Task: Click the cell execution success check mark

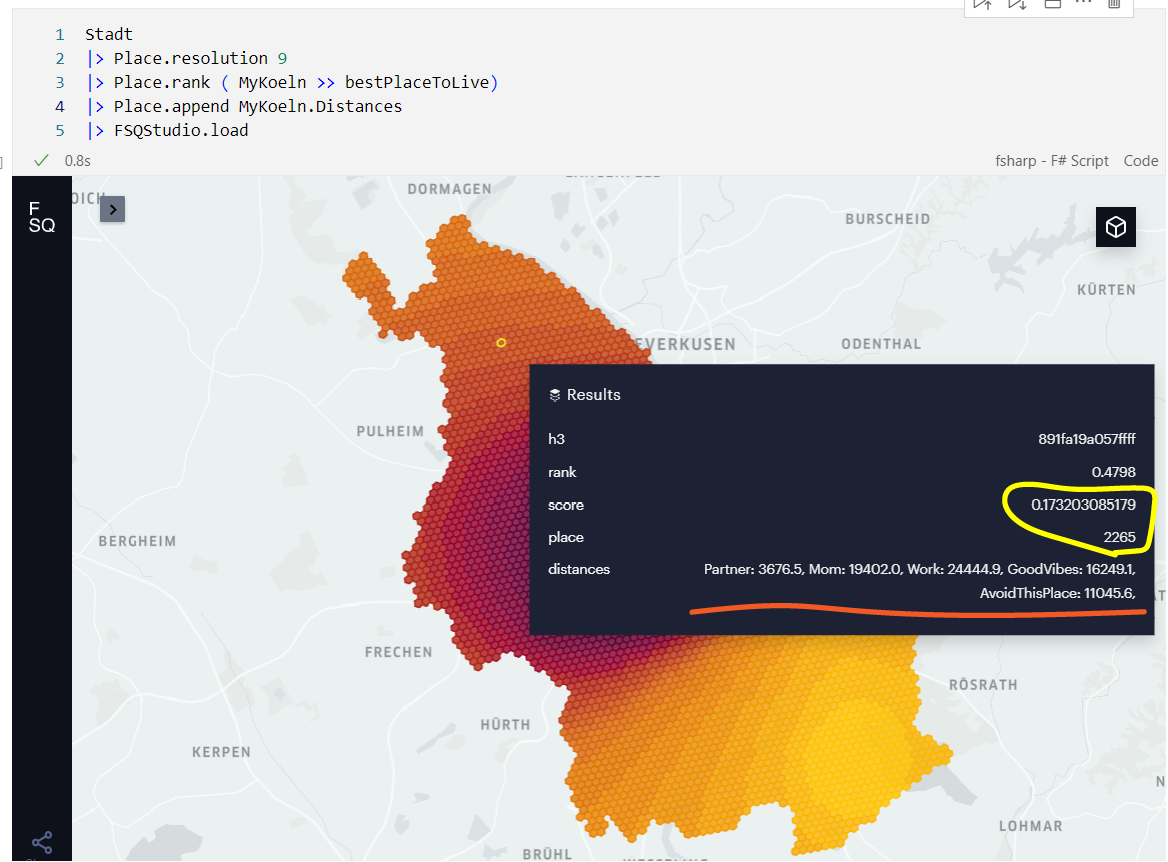Action: point(42,160)
